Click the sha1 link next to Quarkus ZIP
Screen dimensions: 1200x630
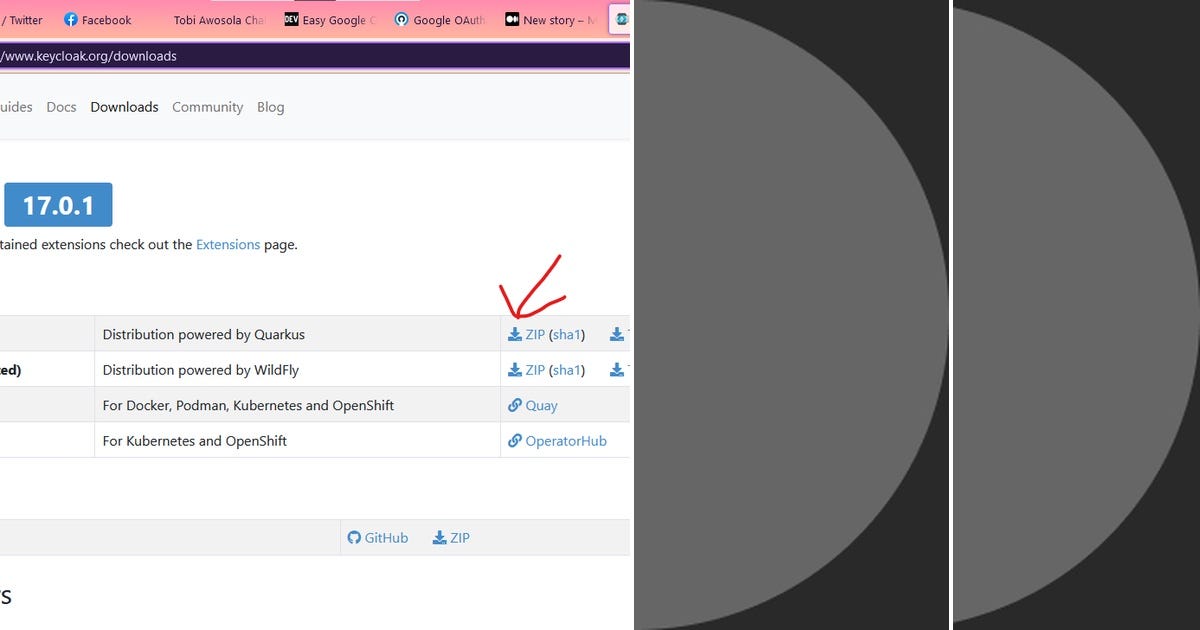click(x=568, y=334)
